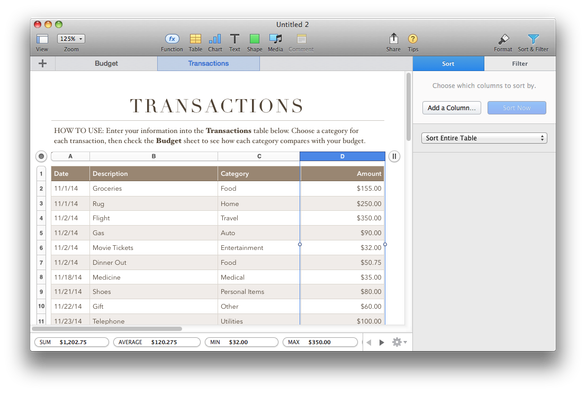
Task: Select the Groceries cell
Action: (154, 189)
